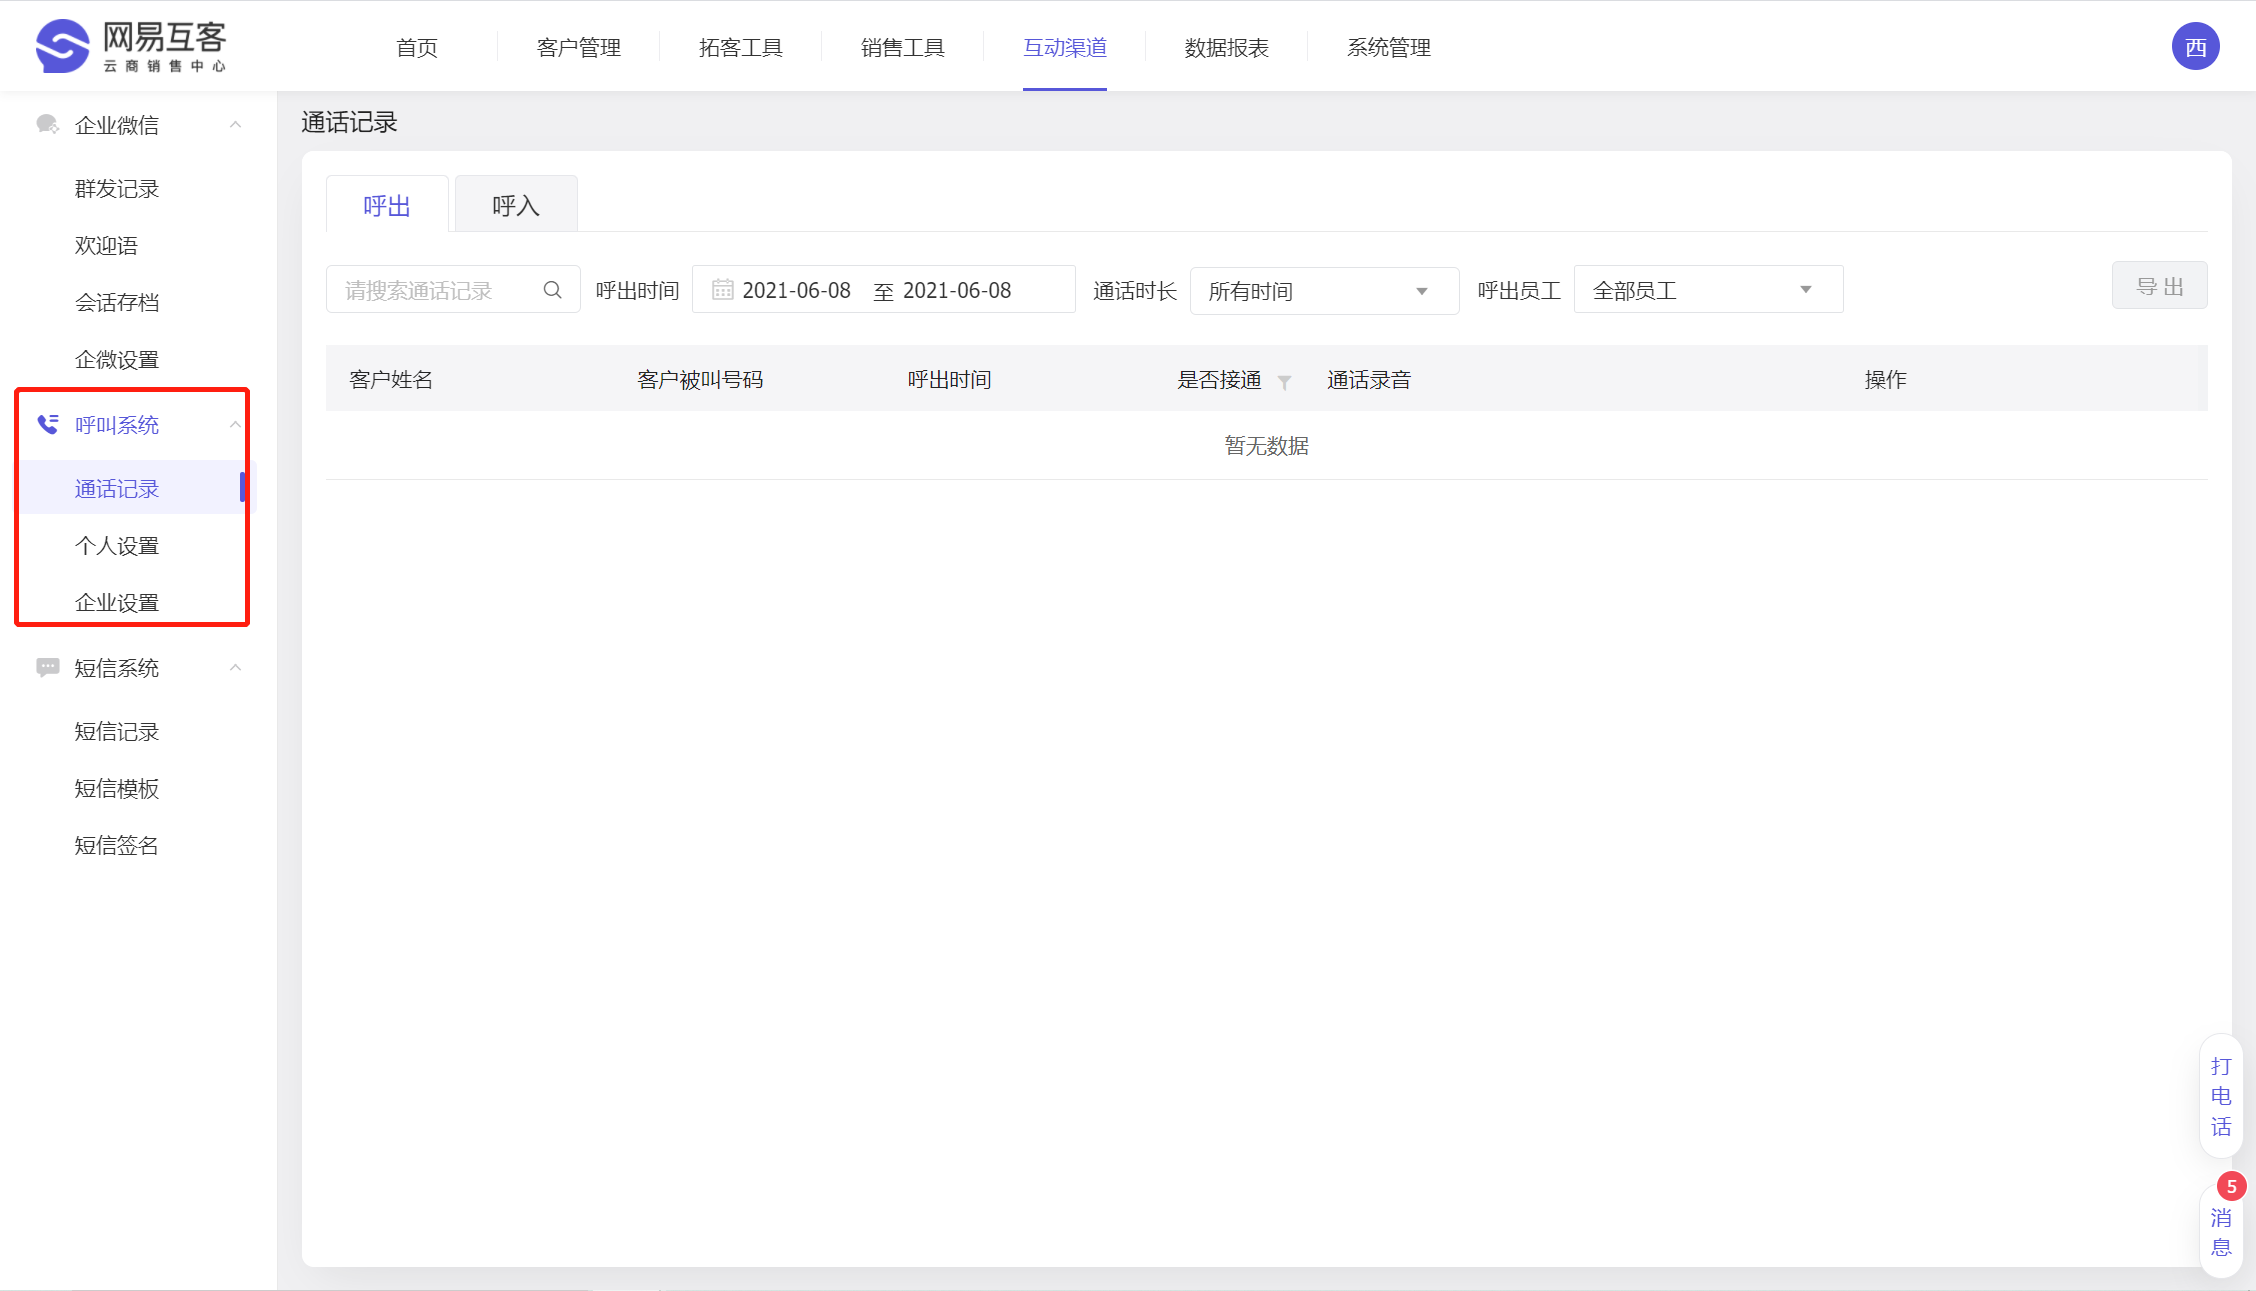2256x1291 pixels.
Task: Go to 首页 in top navigation
Action: click(416, 47)
